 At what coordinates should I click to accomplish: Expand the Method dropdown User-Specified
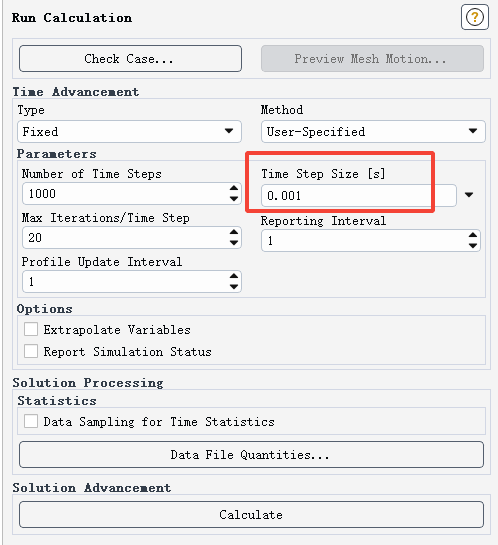tap(373, 131)
